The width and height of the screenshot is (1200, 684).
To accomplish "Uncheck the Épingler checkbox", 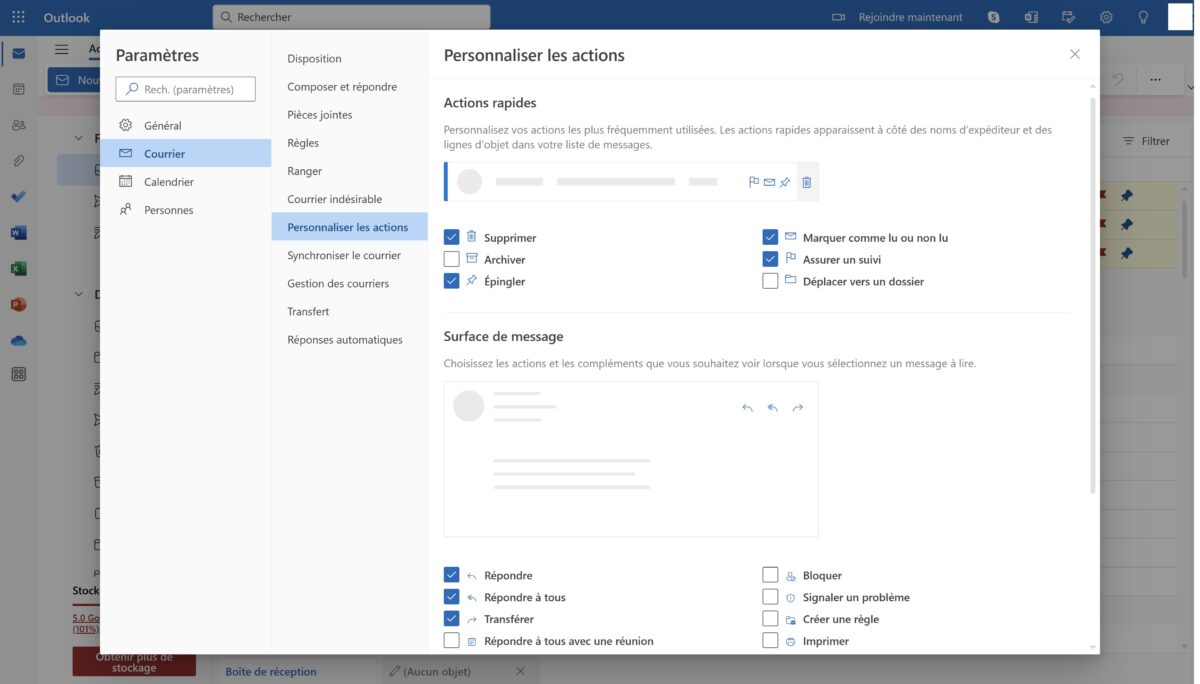I will [x=451, y=281].
